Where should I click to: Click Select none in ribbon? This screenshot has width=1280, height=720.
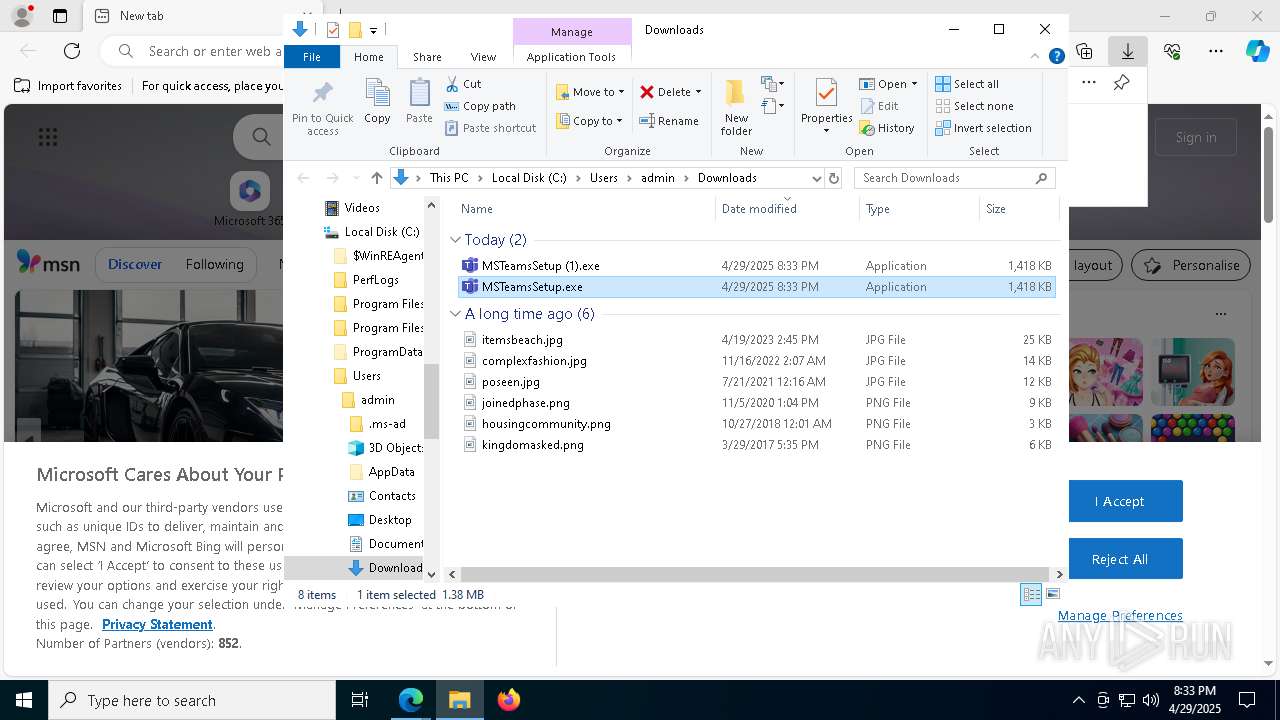pos(974,106)
